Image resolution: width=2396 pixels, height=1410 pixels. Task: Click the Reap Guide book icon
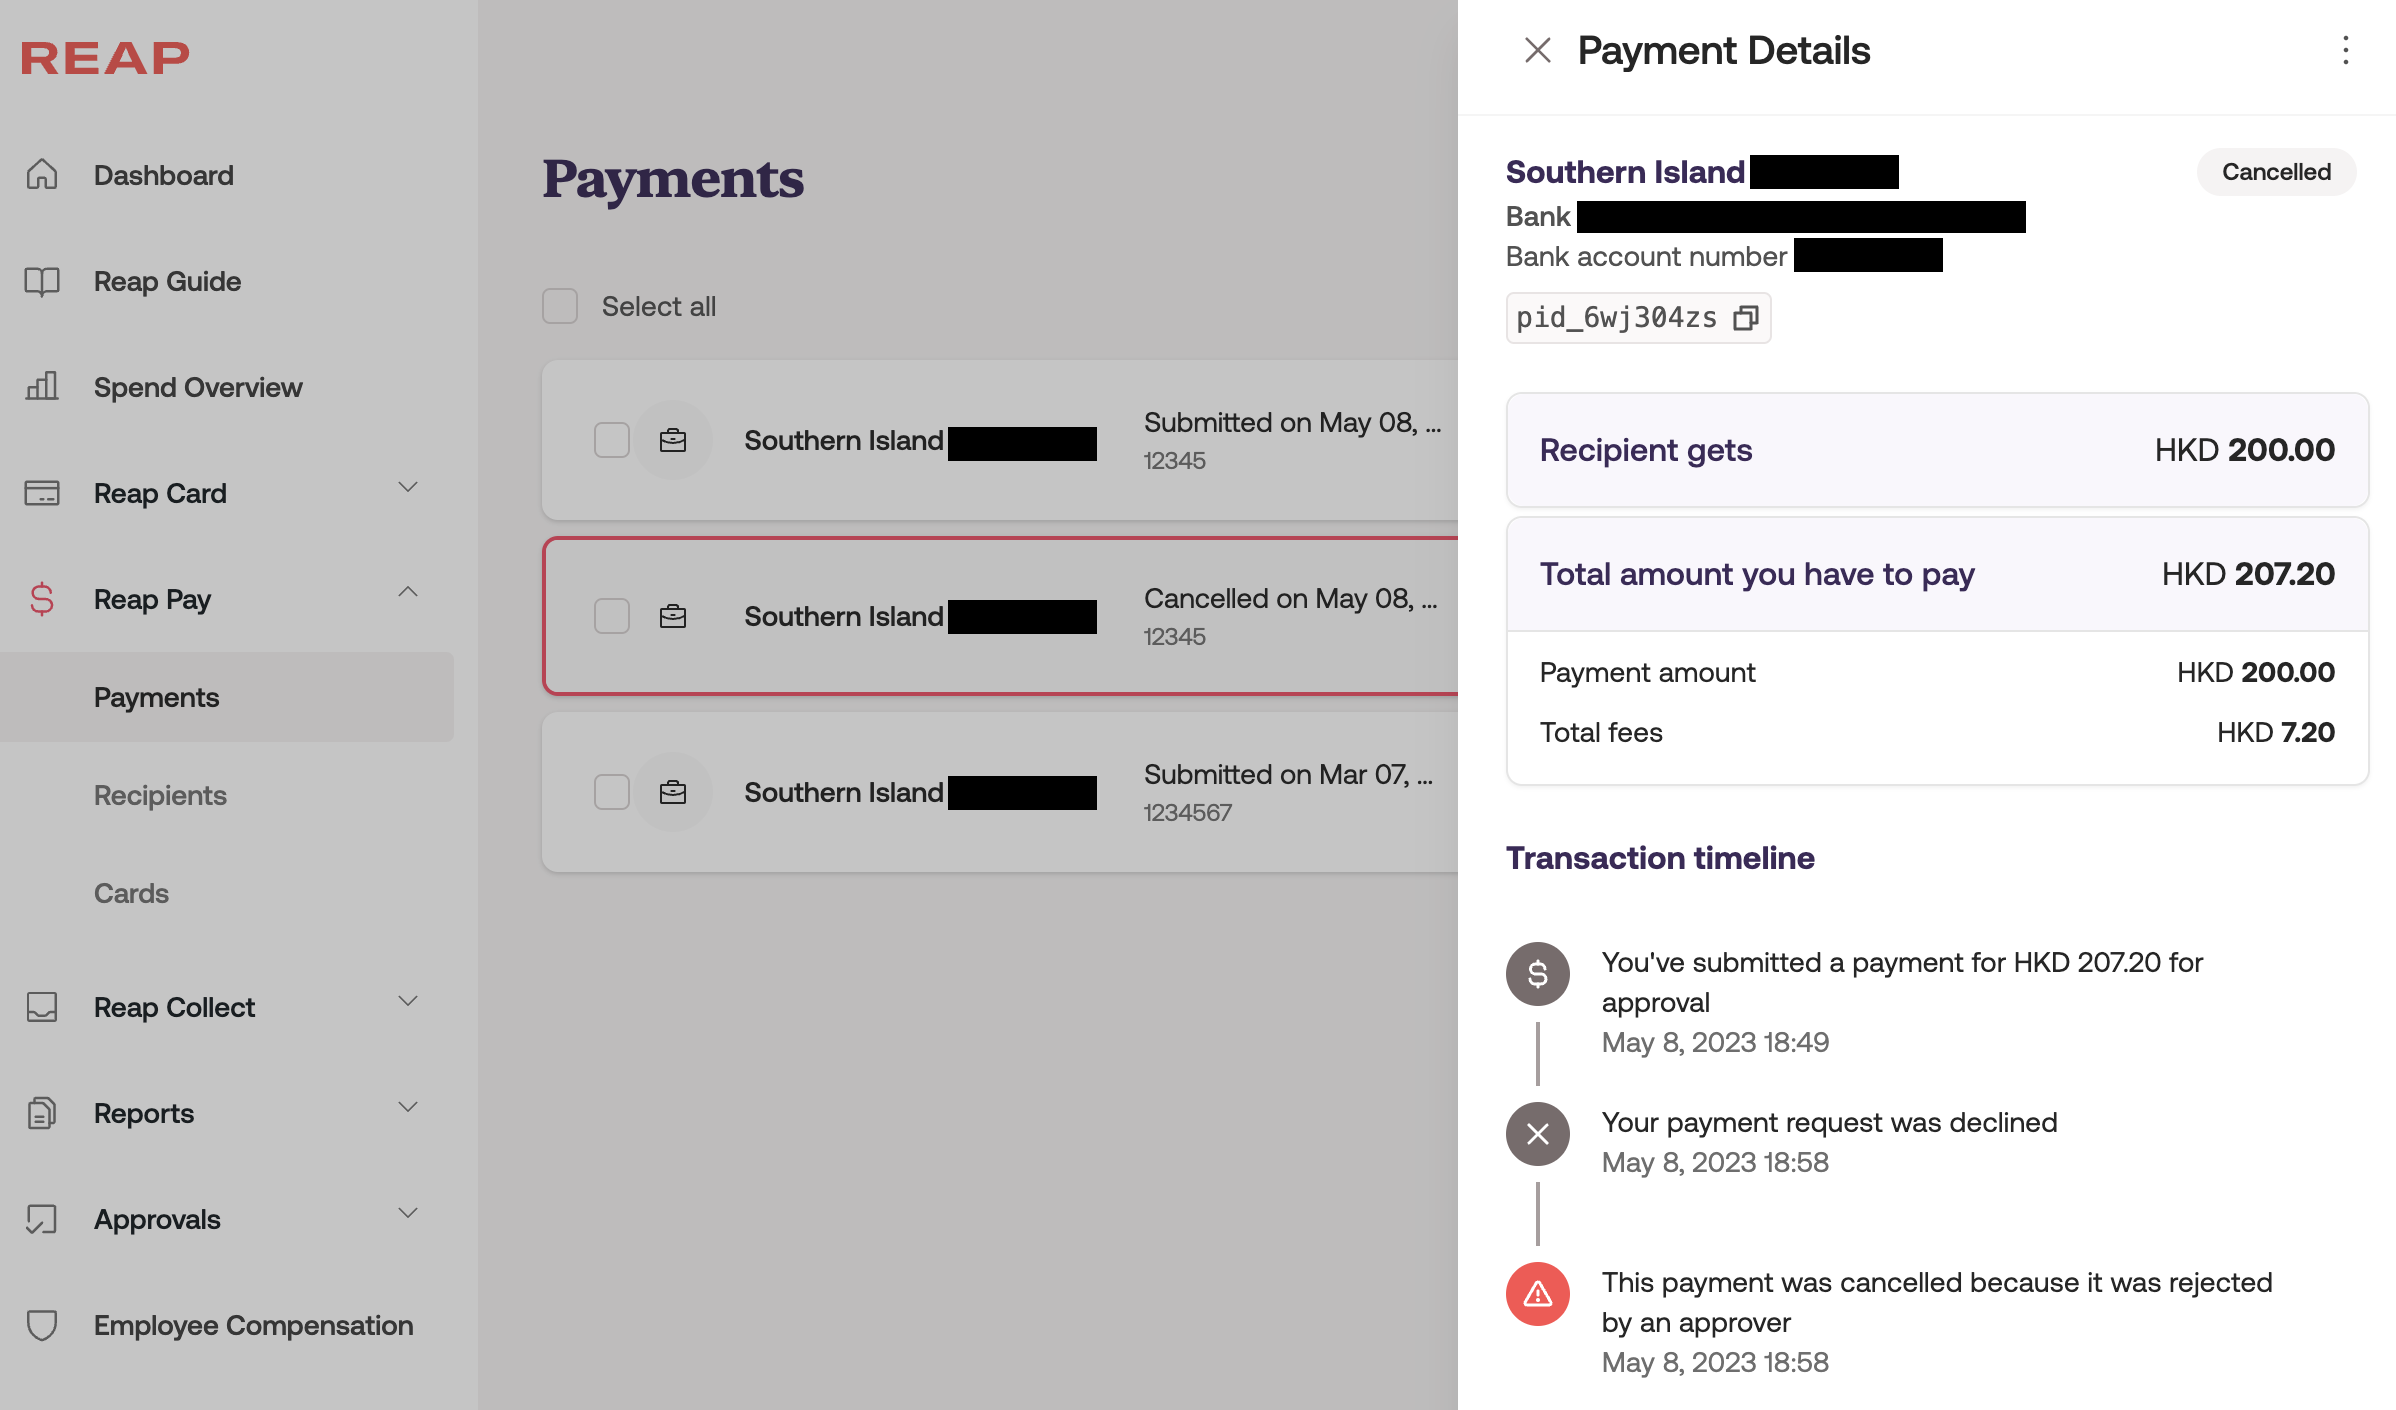[x=42, y=281]
